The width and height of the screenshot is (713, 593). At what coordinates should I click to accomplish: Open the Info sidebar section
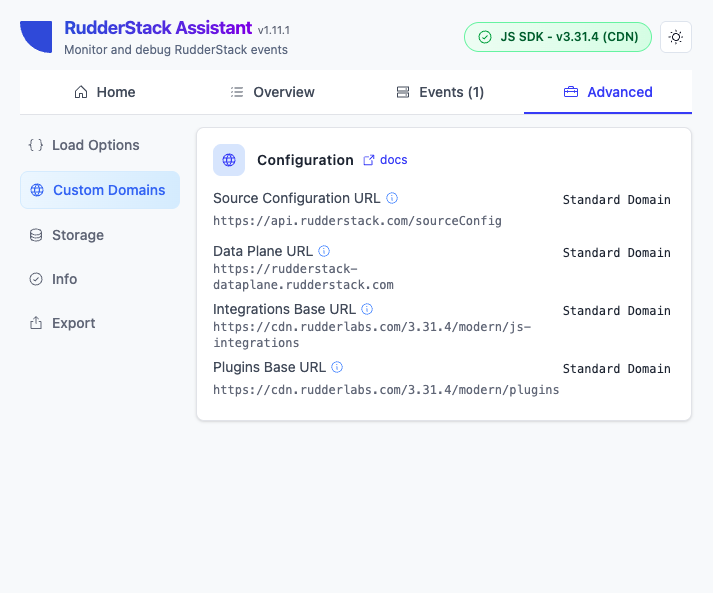100,279
